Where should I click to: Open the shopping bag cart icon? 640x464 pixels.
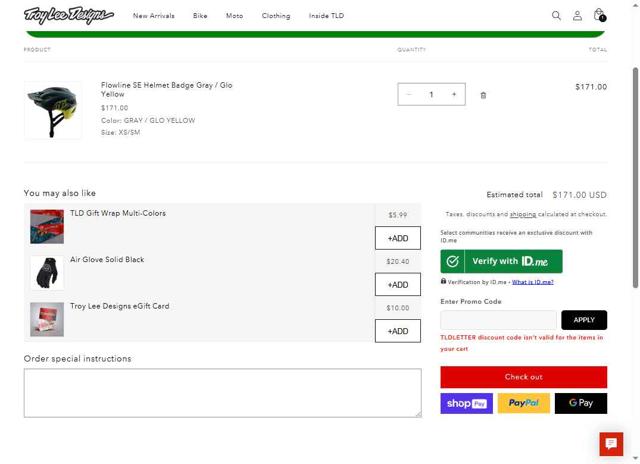coord(599,15)
